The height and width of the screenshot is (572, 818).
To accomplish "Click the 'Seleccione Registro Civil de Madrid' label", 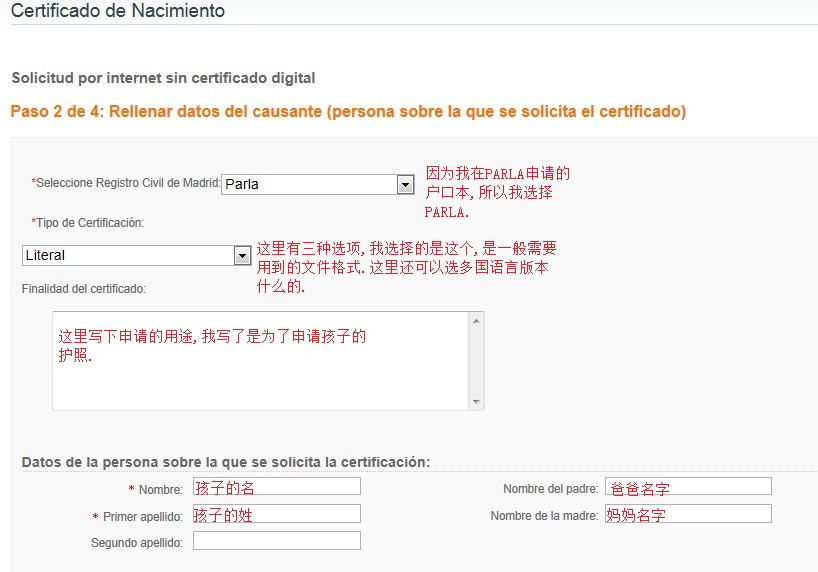I will coord(126,183).
